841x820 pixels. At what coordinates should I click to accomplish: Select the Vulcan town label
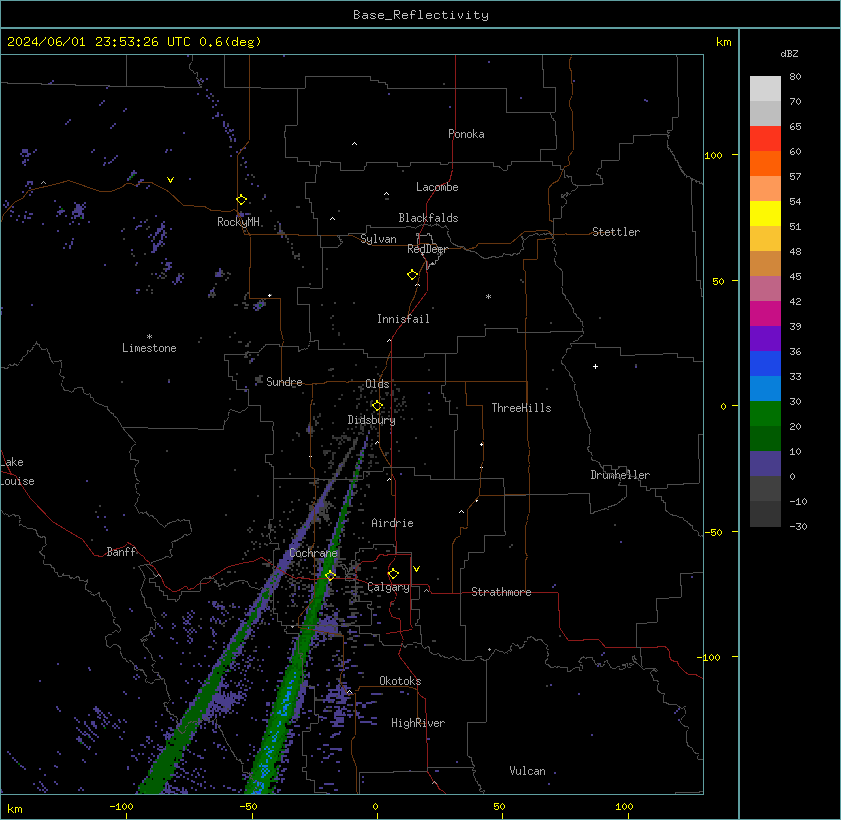(x=527, y=771)
